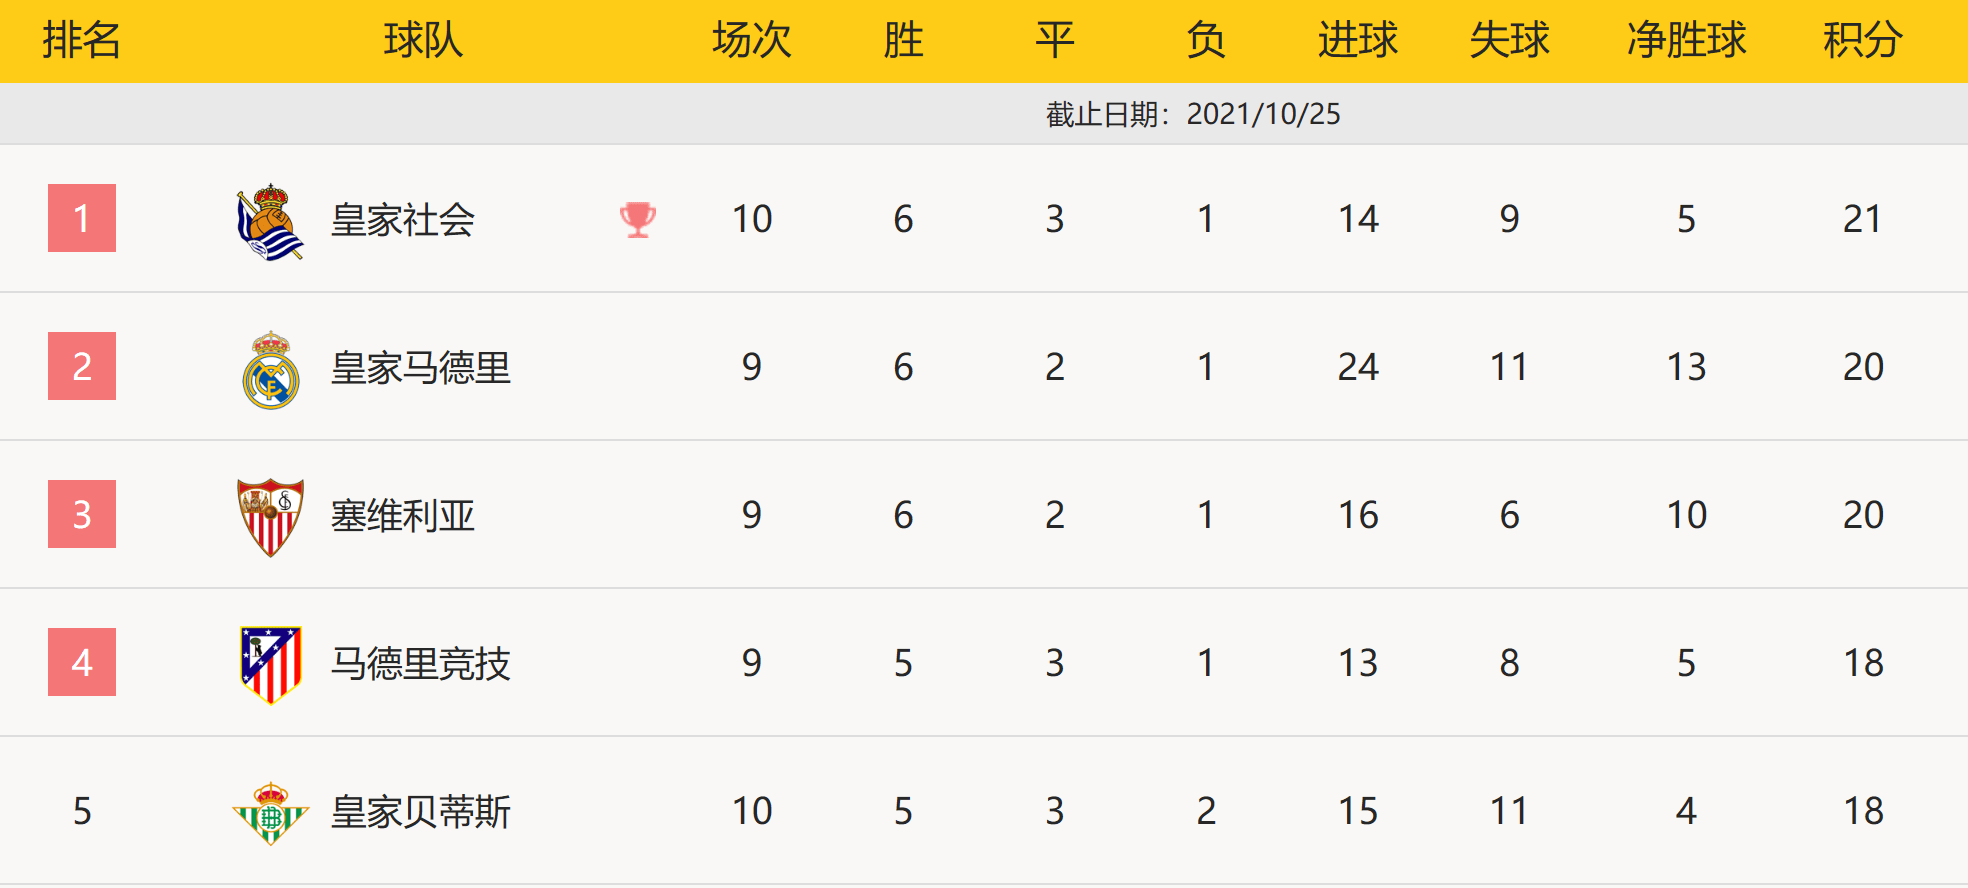Click the 进球 column header
The height and width of the screenshot is (888, 1968).
[1357, 40]
